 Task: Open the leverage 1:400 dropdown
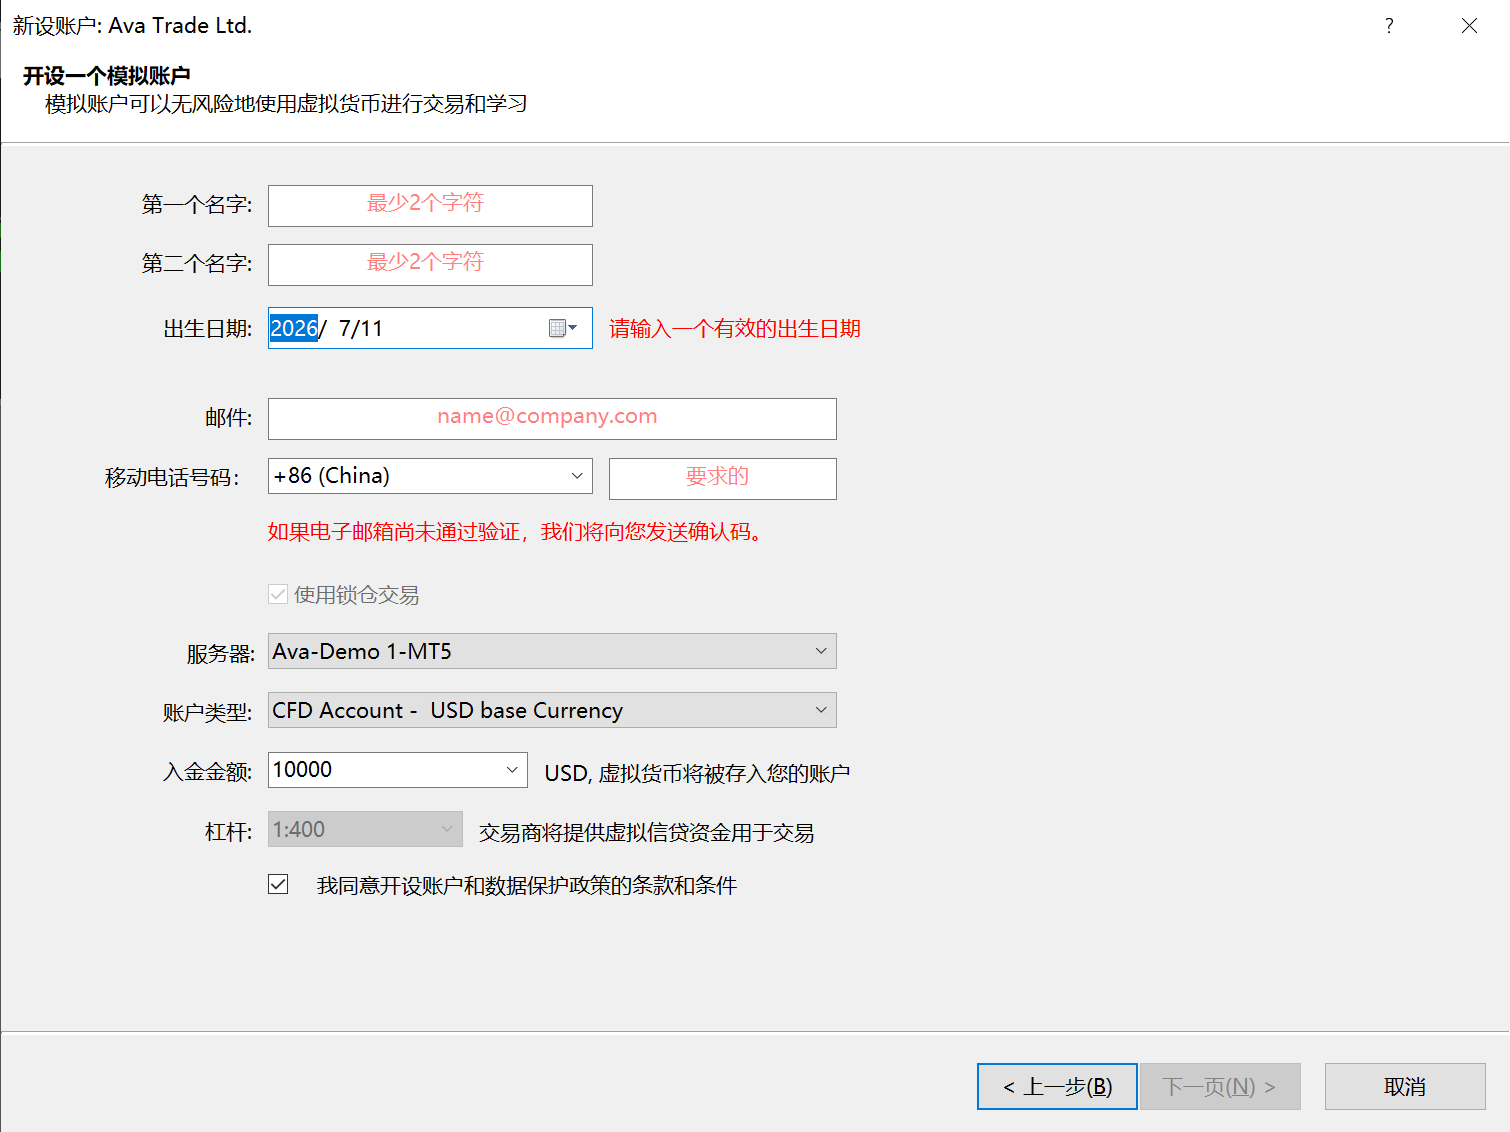(365, 829)
